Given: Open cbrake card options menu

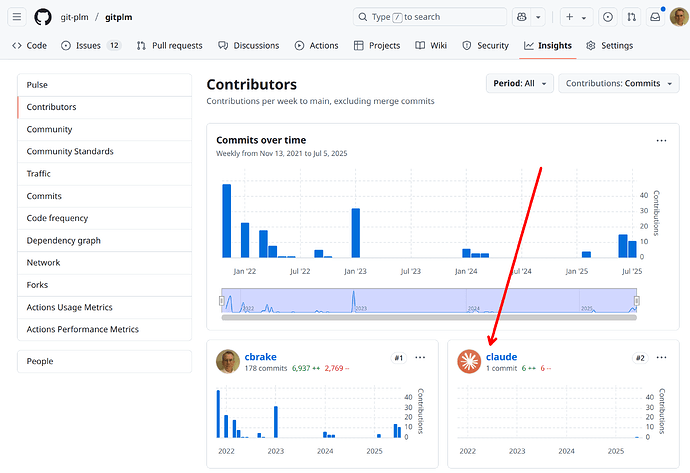Looking at the screenshot, I should (x=420, y=358).
